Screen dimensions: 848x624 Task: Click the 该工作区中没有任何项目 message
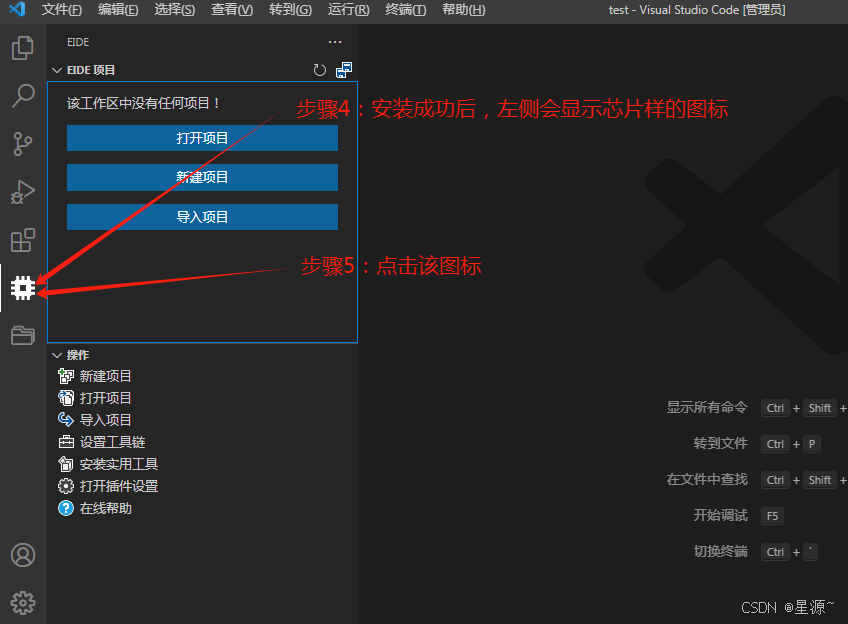coord(143,103)
